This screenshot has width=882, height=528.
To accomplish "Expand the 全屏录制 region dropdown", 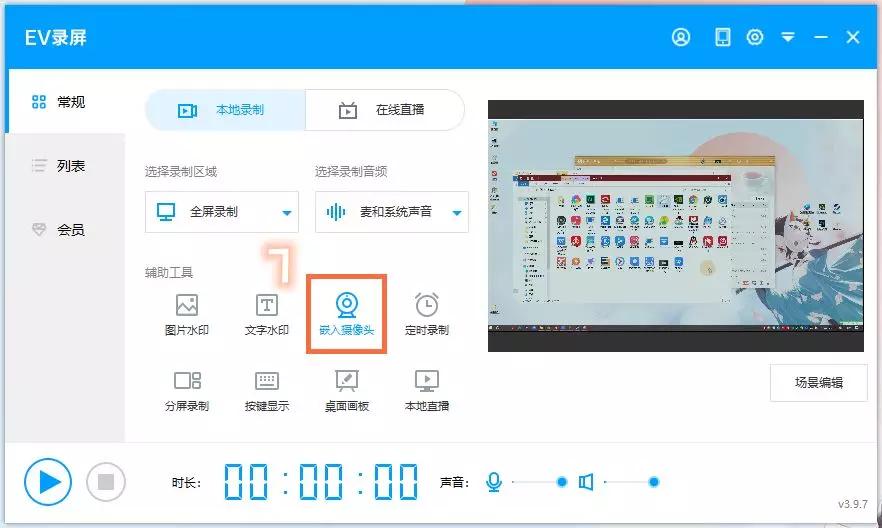I will [222, 212].
